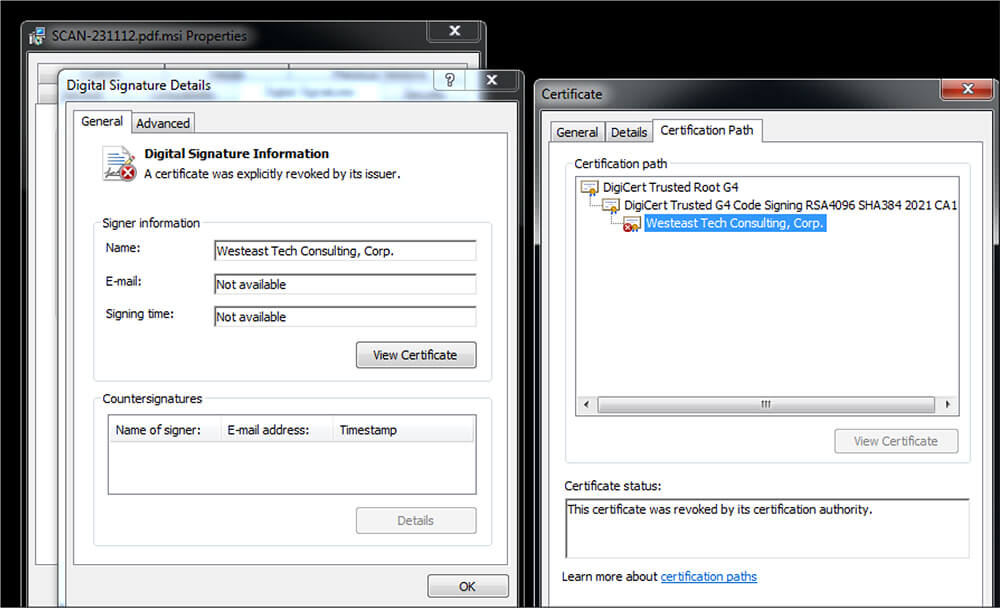Screen dimensions: 1000x608
Task: Click the left arrow of the certification path scrollbar
Action: coord(586,404)
